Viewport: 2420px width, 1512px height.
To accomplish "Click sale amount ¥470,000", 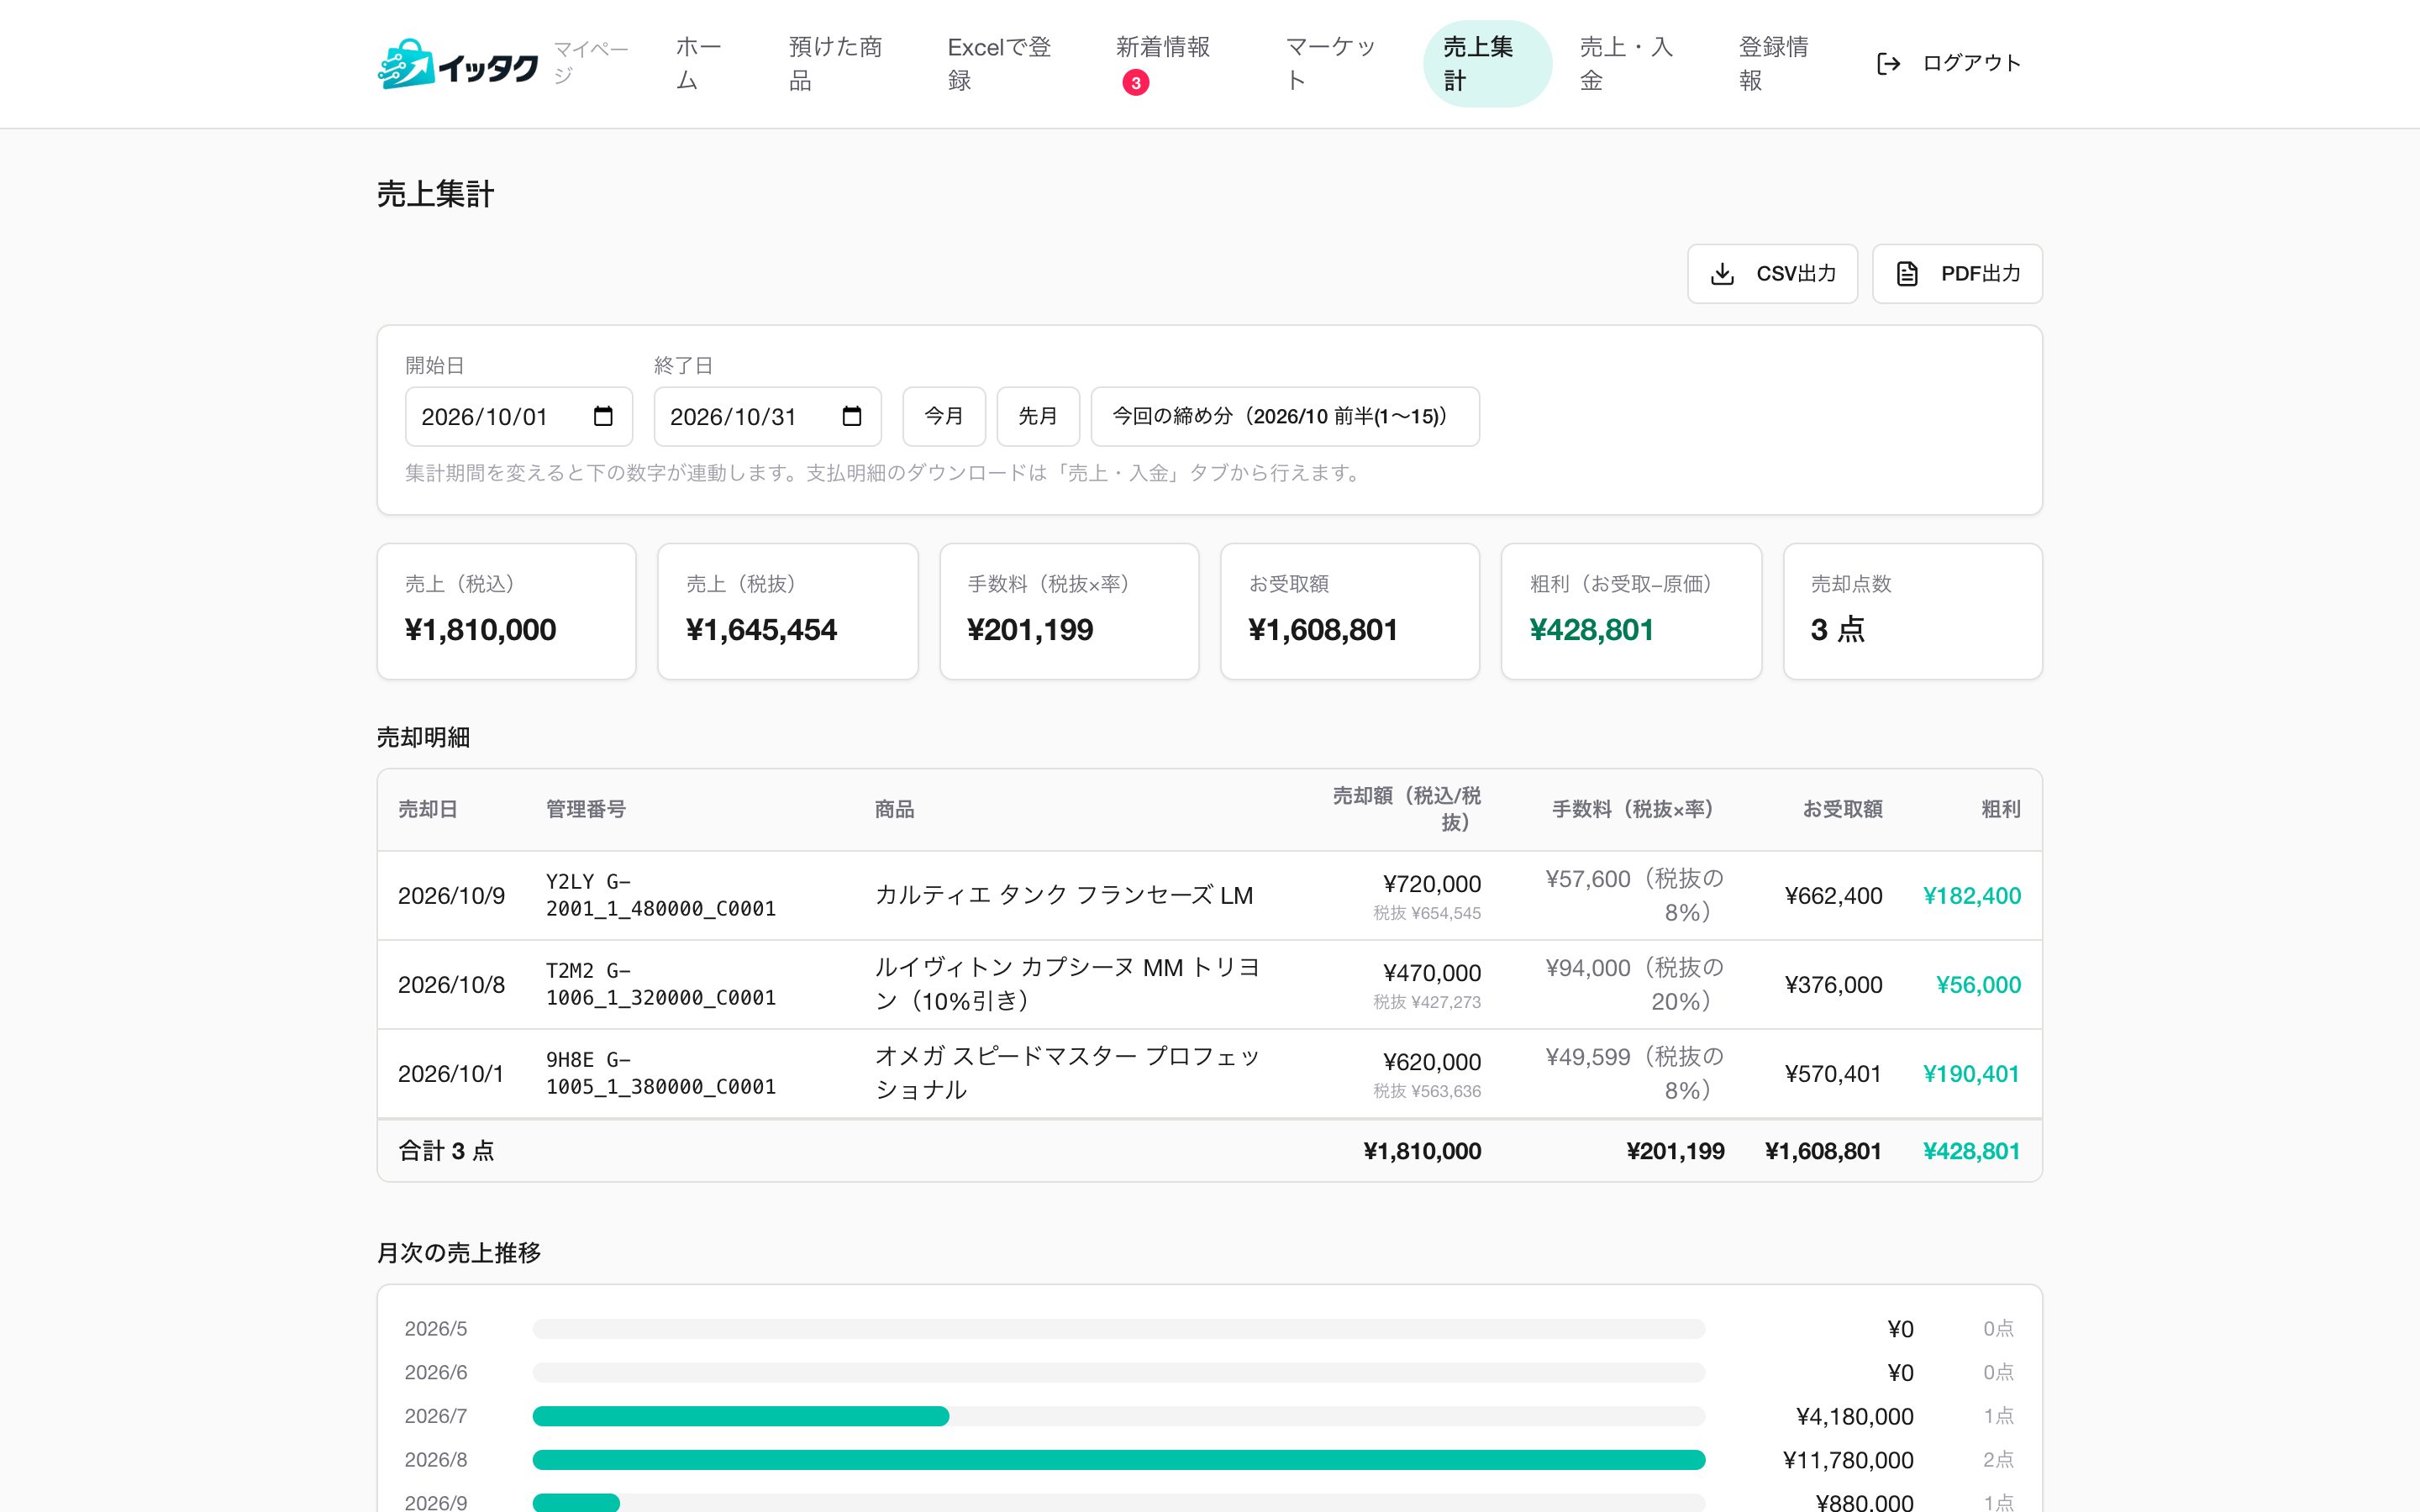I will pyautogui.click(x=1432, y=973).
